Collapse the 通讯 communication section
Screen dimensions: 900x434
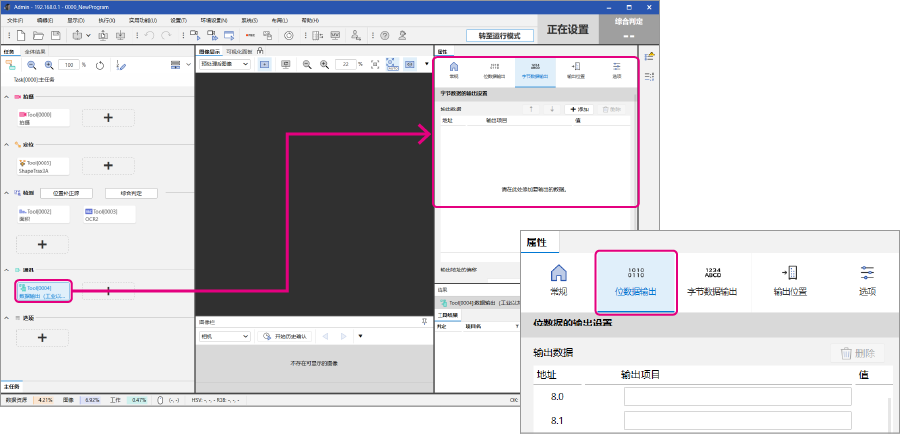click(x=8, y=270)
